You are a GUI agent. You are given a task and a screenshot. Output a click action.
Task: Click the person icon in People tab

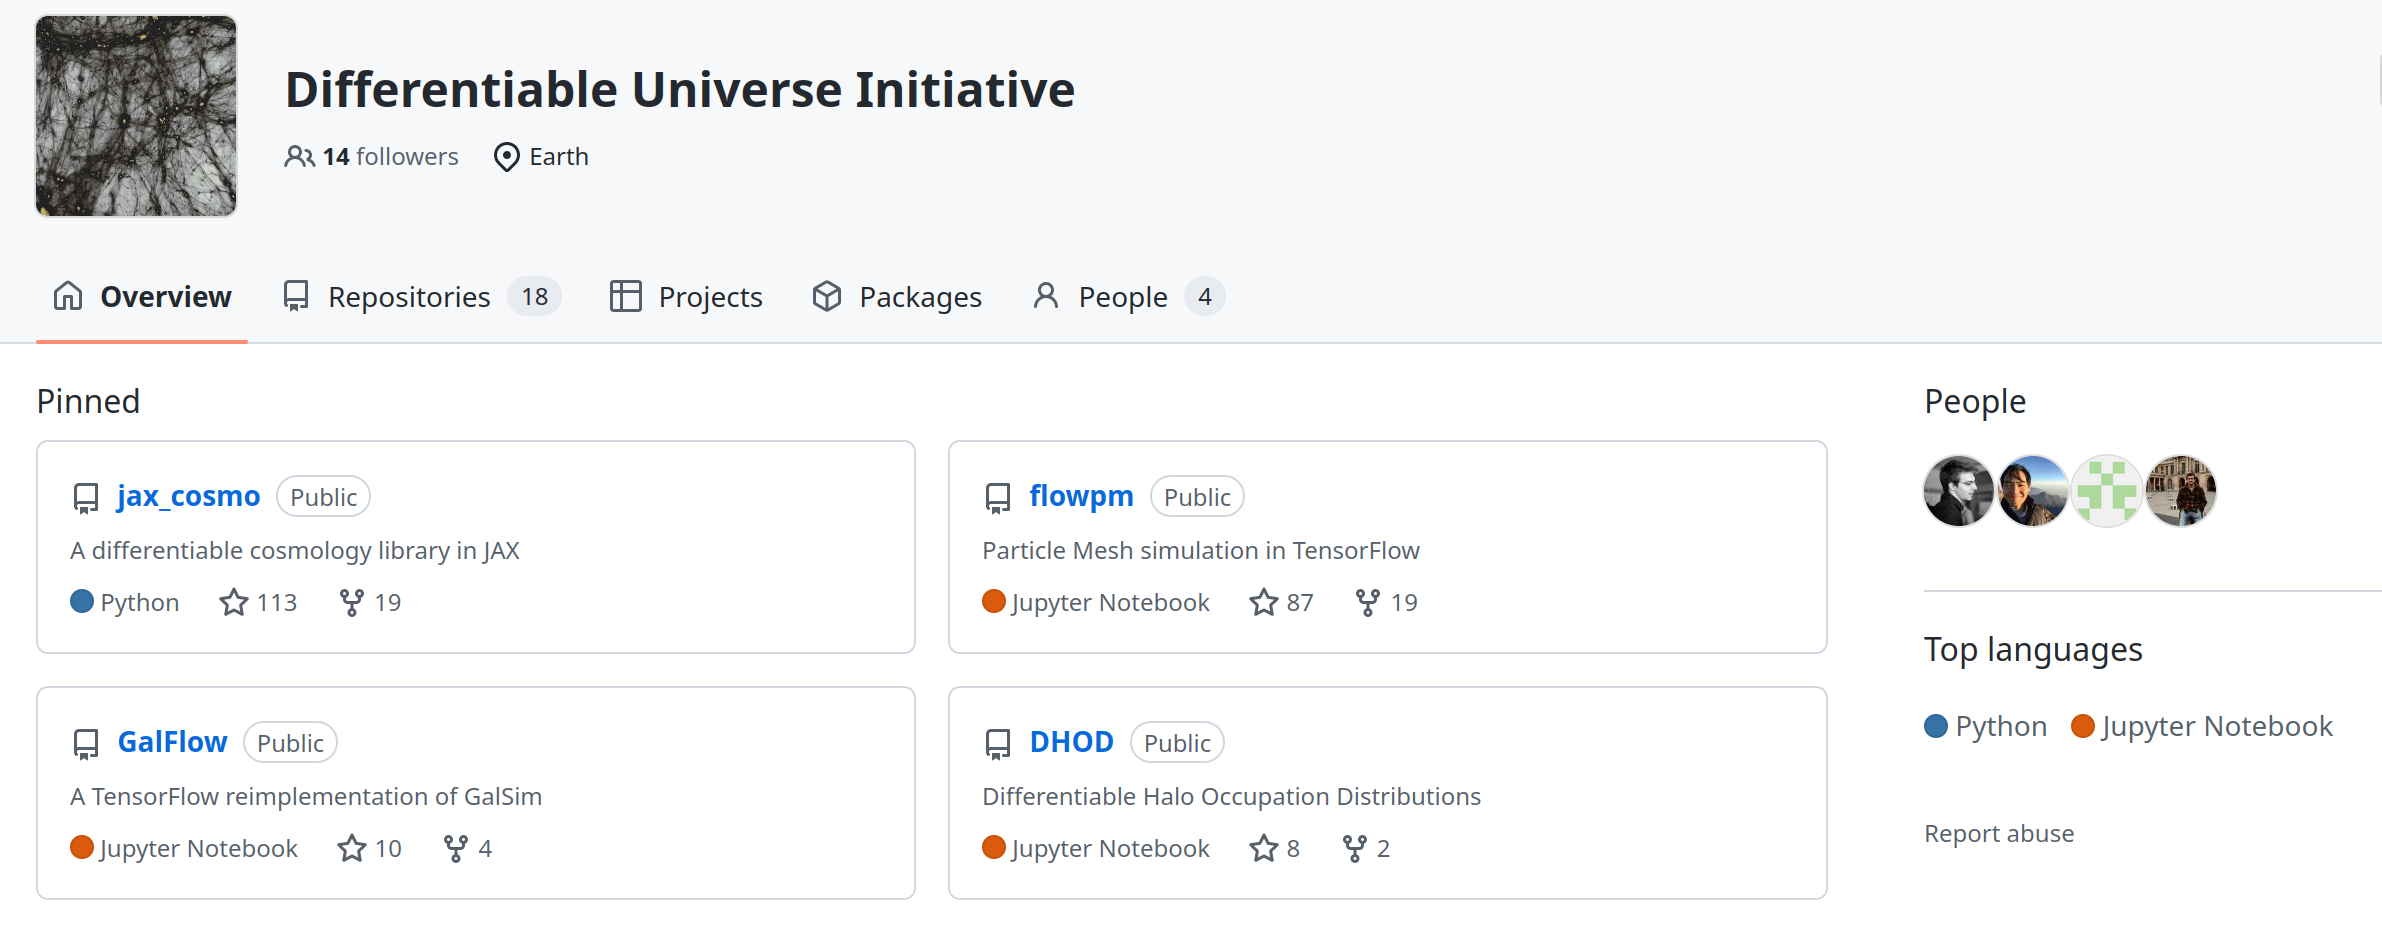[1046, 296]
